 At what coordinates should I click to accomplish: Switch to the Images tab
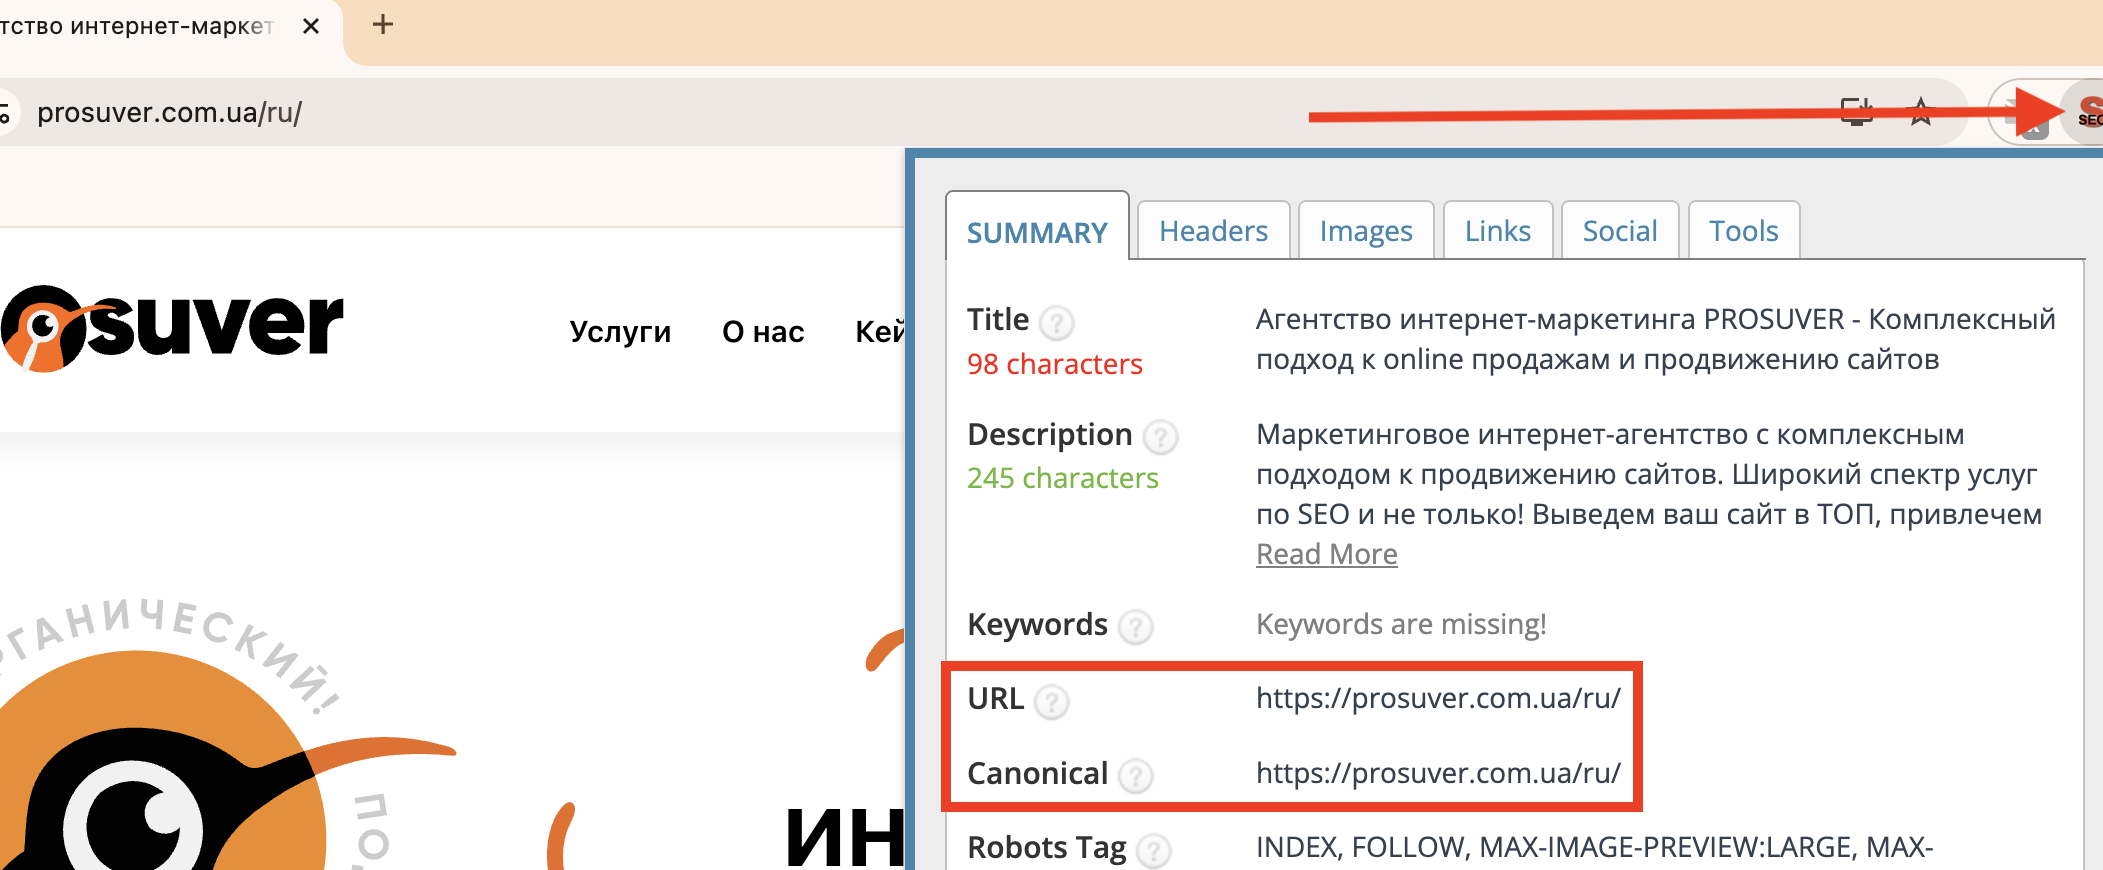[1366, 231]
